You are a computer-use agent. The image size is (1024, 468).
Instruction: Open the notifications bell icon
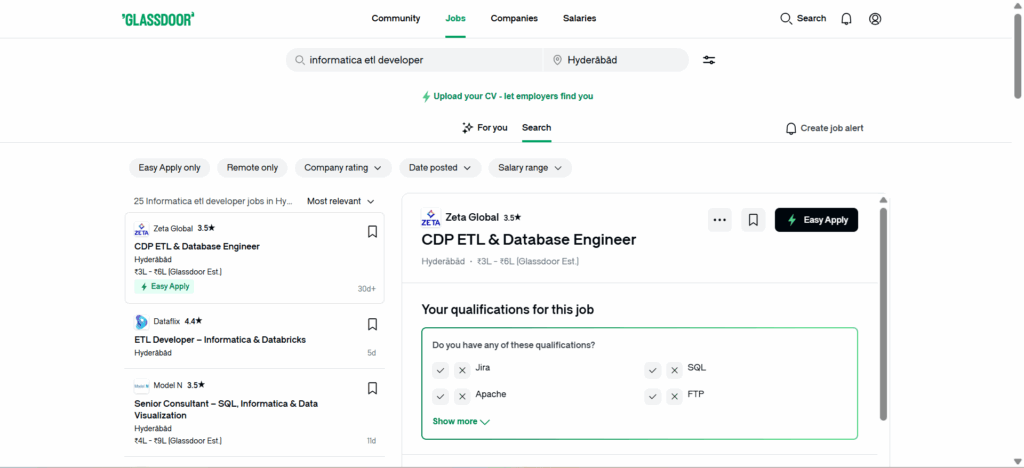pyautogui.click(x=846, y=19)
